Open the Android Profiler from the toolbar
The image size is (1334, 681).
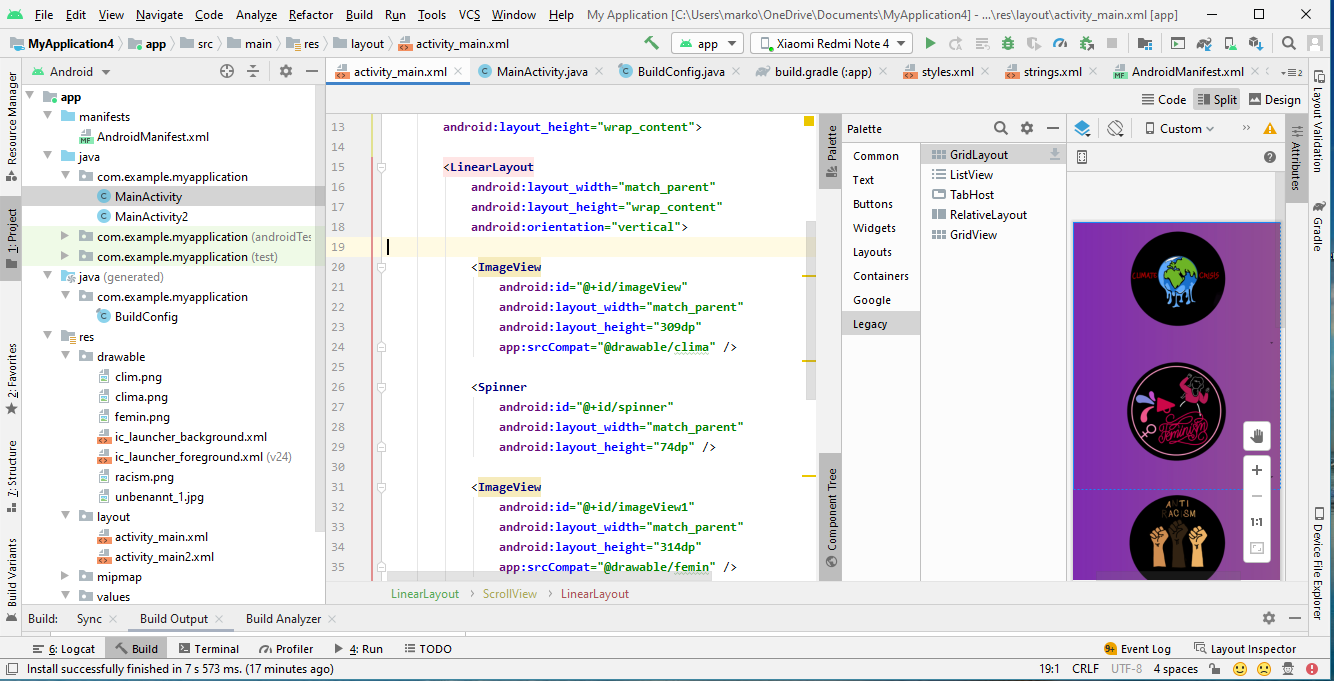point(1060,44)
